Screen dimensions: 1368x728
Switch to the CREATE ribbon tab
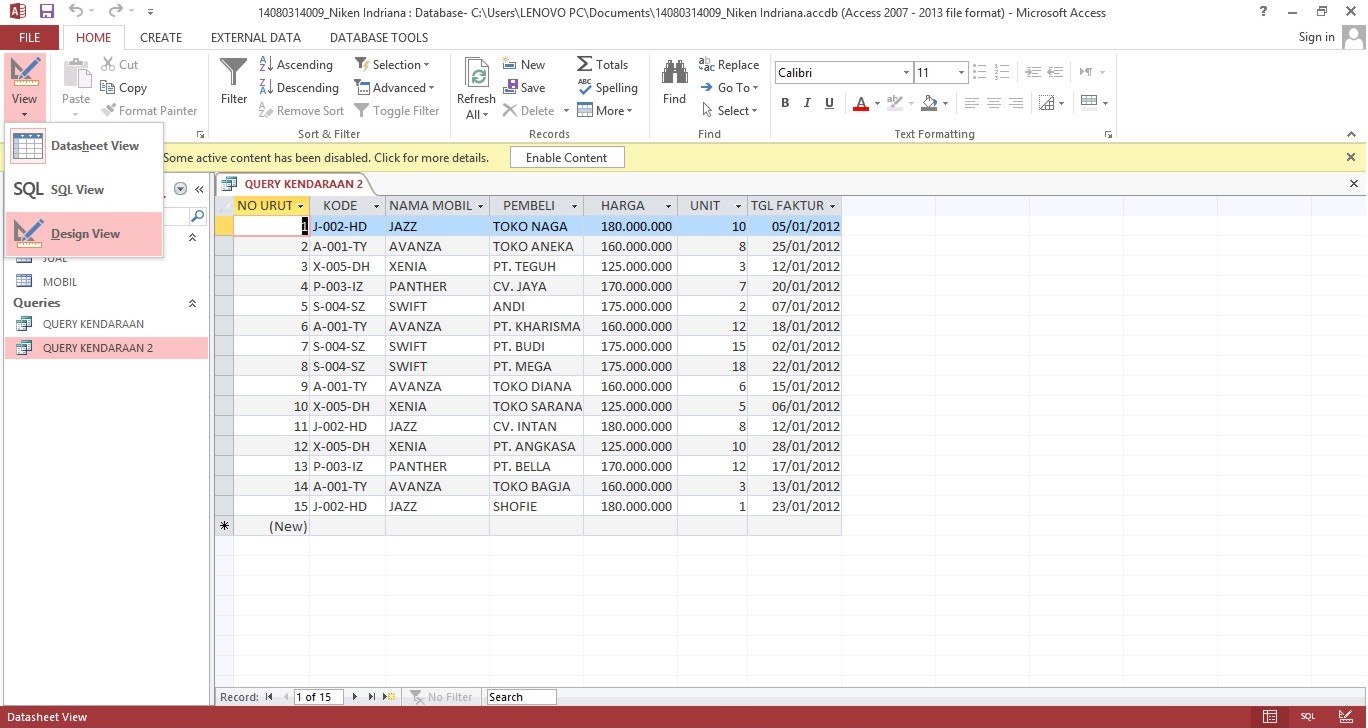point(161,37)
